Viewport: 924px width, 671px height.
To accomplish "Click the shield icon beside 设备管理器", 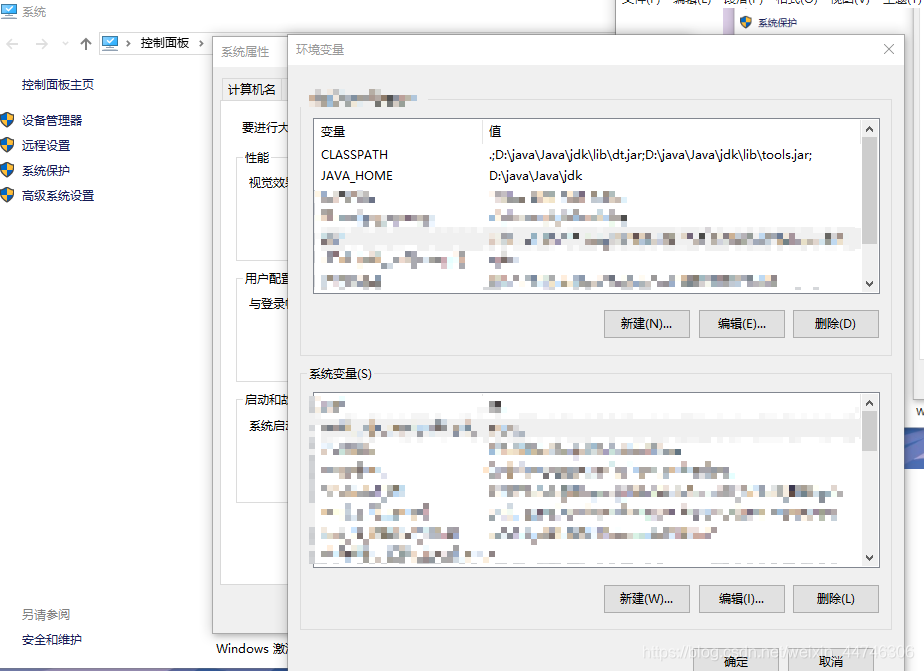I will (x=7, y=119).
